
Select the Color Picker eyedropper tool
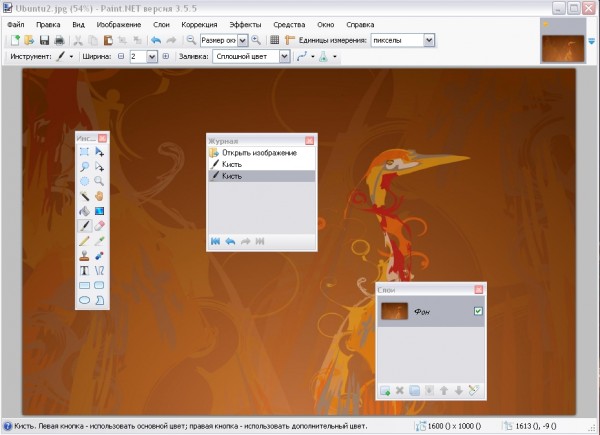(99, 241)
